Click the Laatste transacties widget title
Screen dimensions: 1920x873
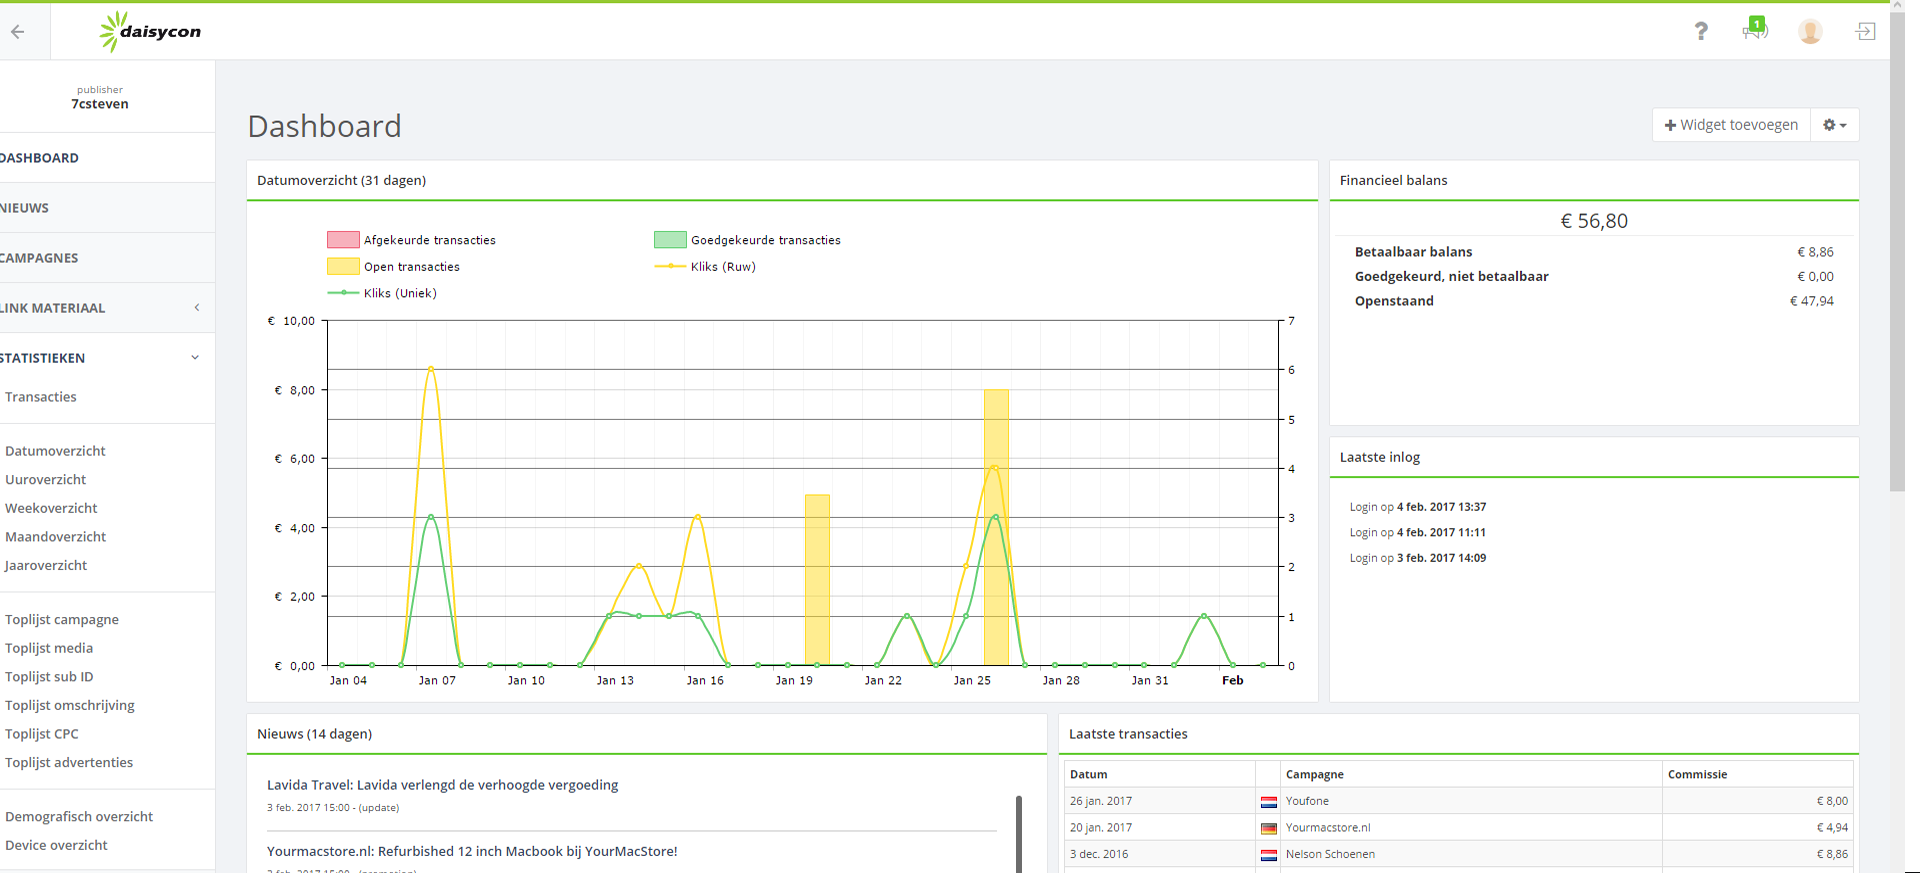[1128, 734]
